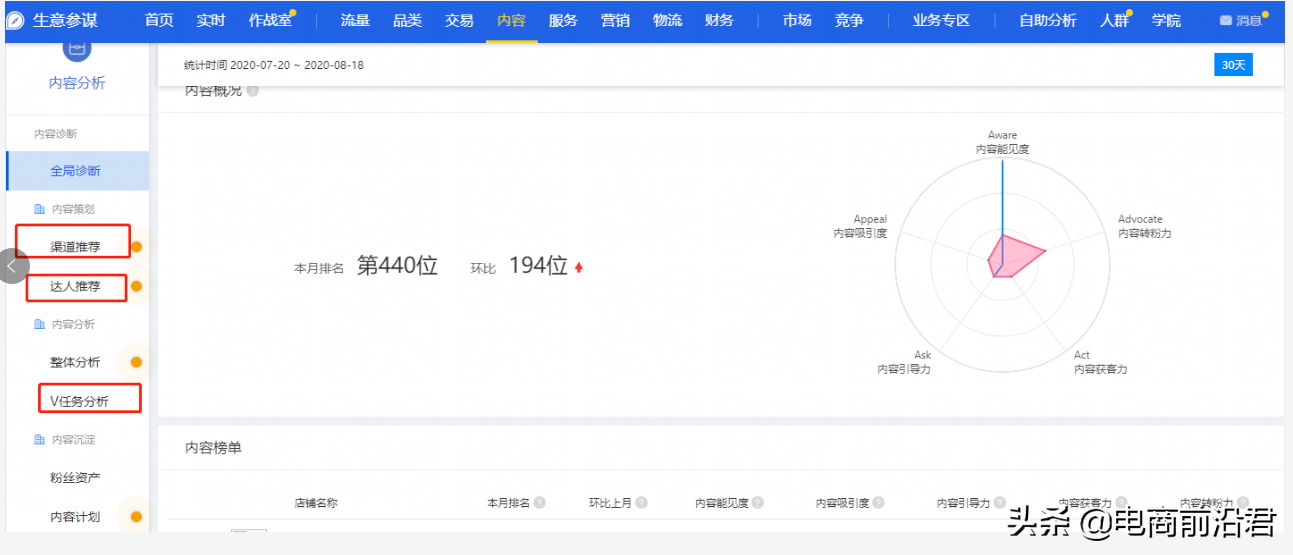Open 市场 in top navigation
The image size is (1293, 555).
tap(797, 20)
